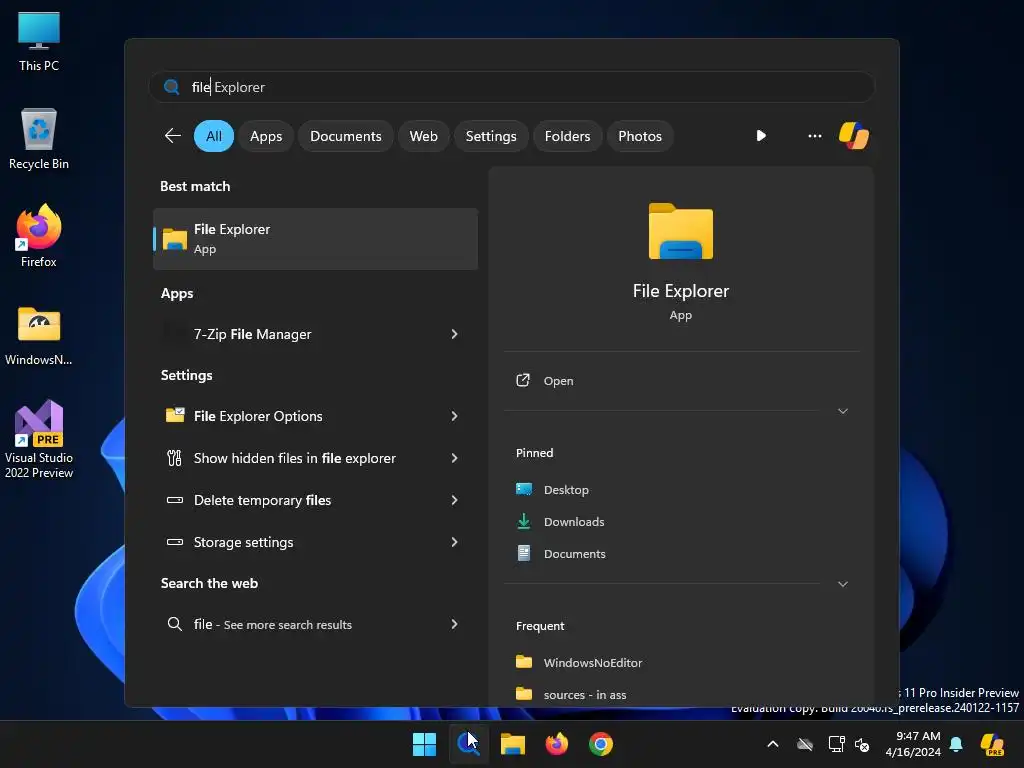This screenshot has width=1024, height=768.
Task: Open the clock and date flyout
Action: [913, 744]
